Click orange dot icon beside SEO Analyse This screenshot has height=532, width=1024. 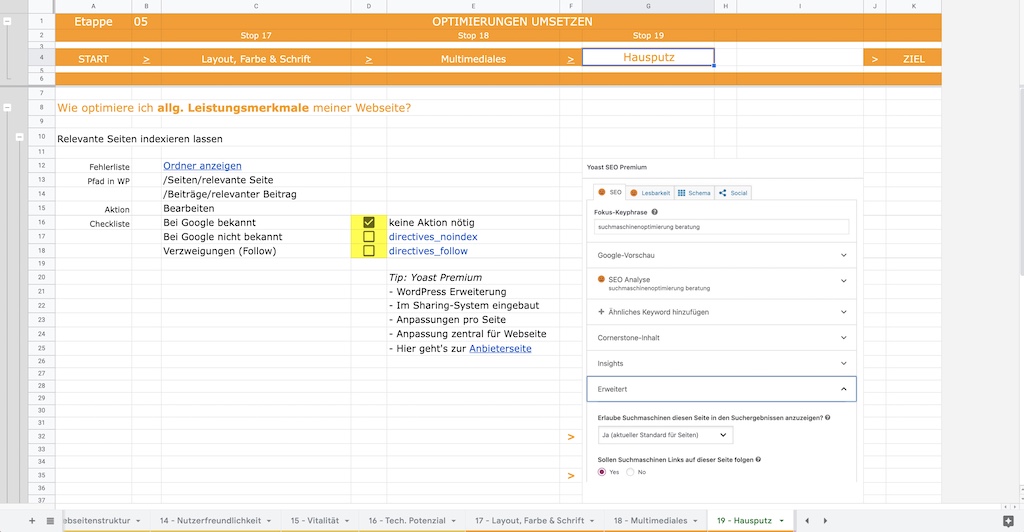click(601, 279)
